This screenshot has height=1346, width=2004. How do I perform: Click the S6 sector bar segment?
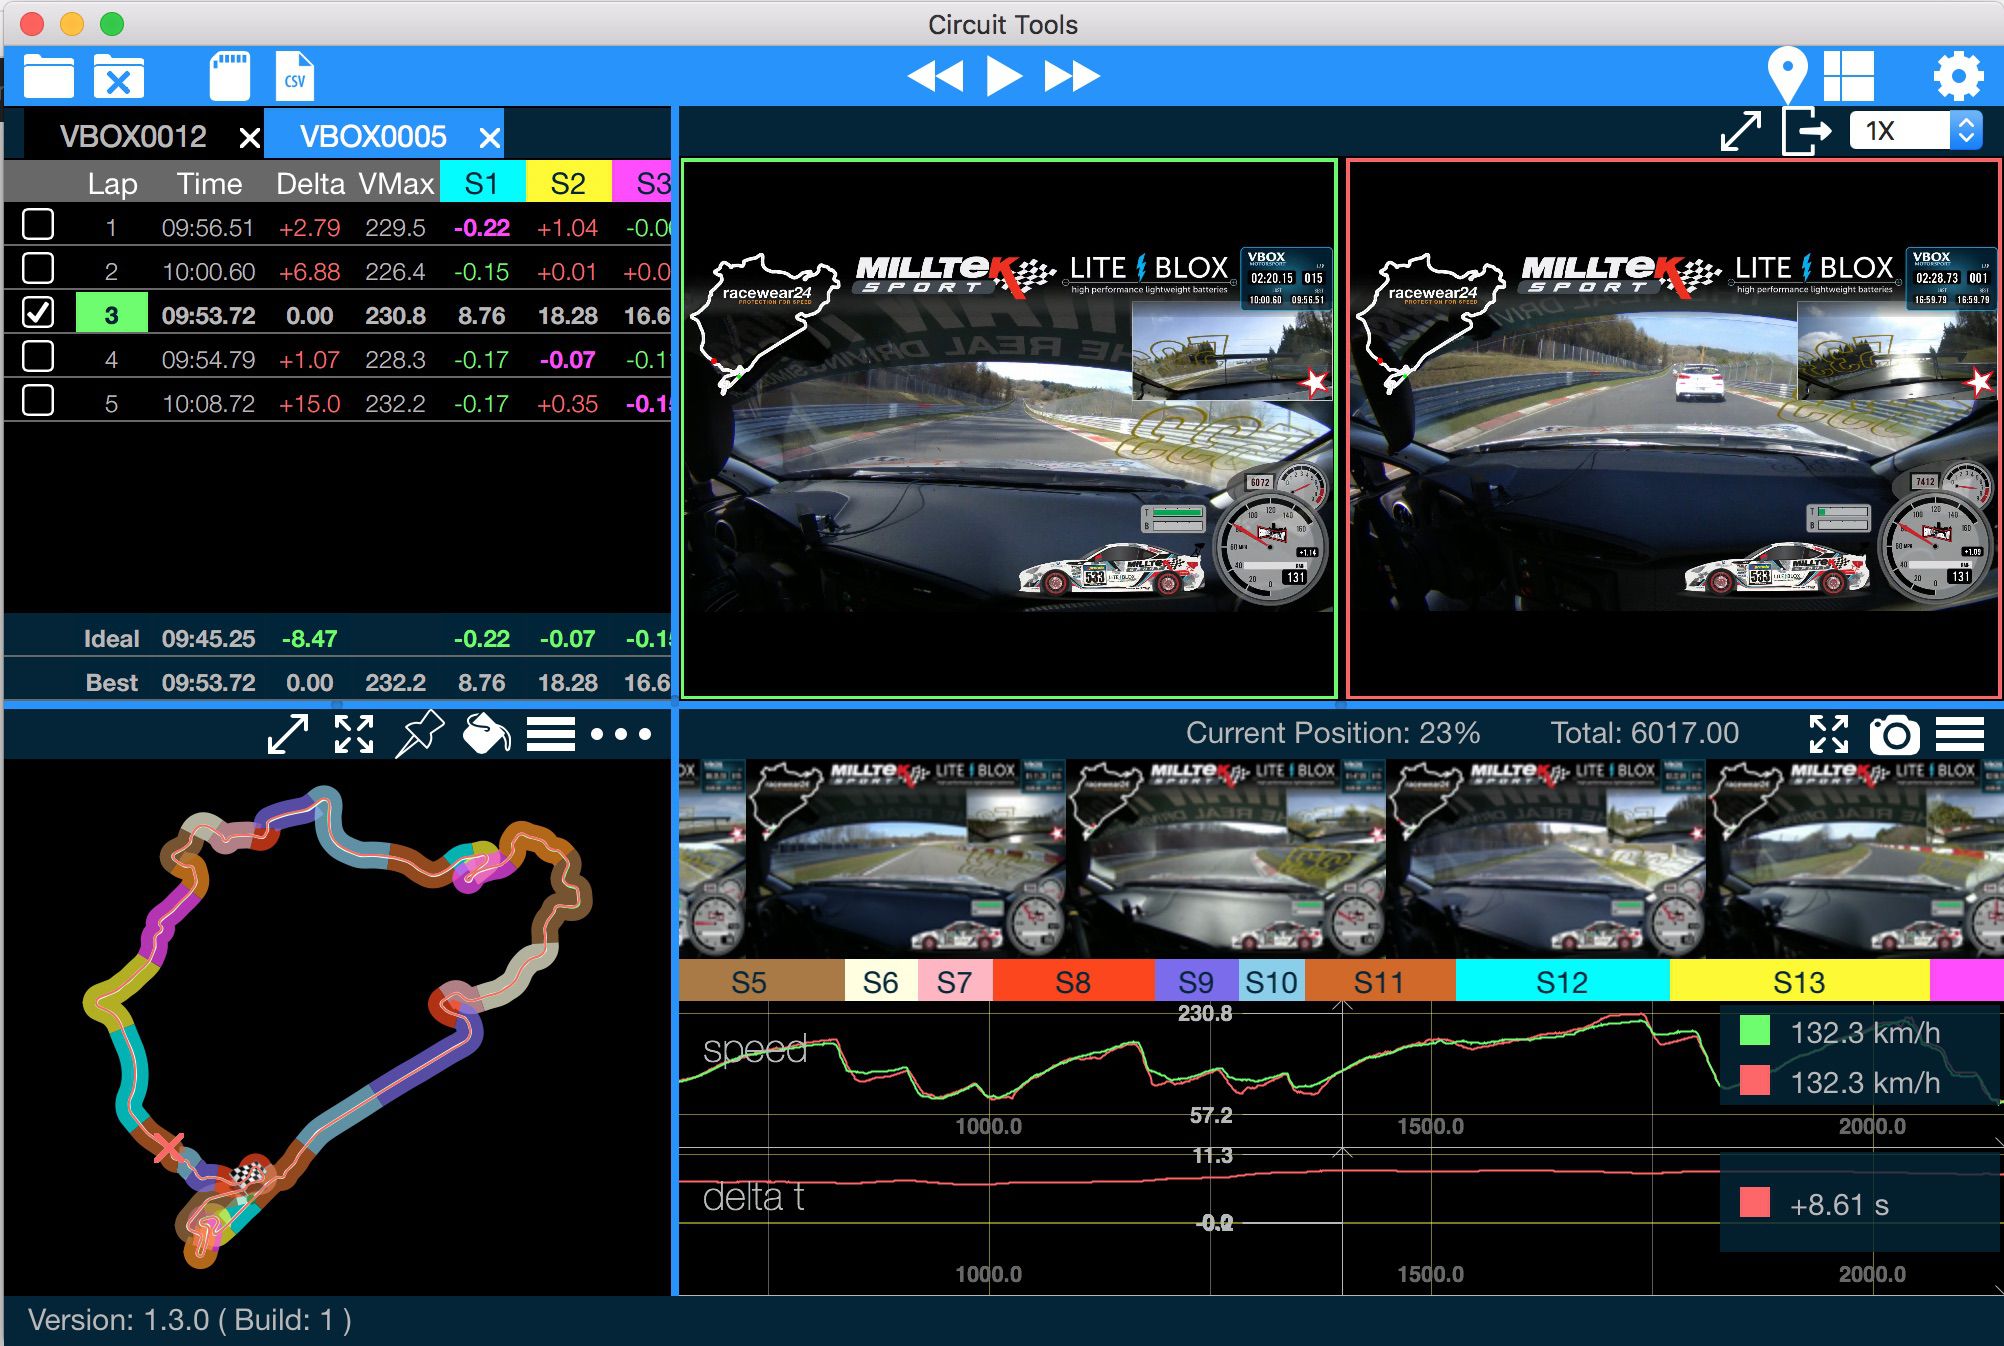click(881, 982)
